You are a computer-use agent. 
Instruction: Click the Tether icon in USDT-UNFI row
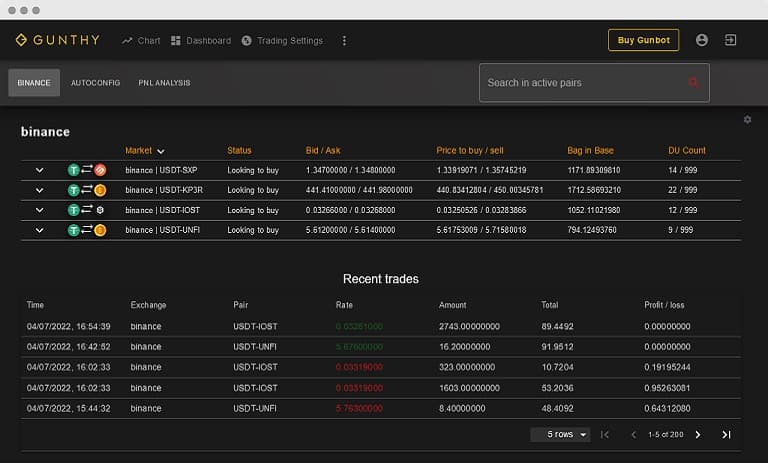pos(73,230)
